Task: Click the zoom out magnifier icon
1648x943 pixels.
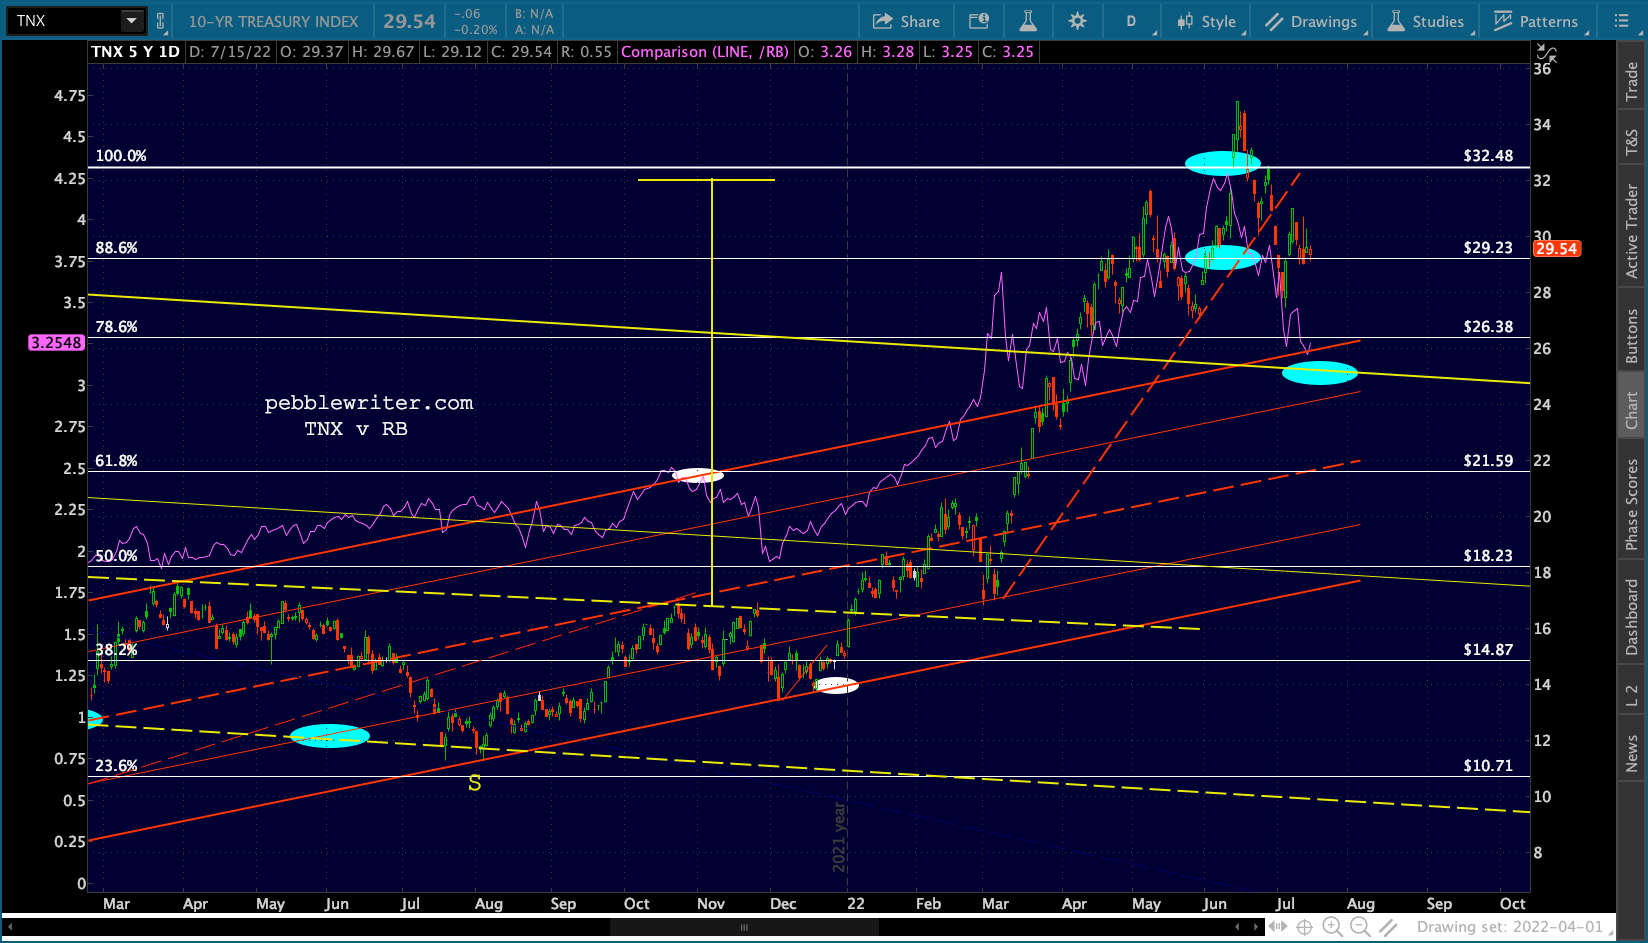Action: tap(1360, 927)
